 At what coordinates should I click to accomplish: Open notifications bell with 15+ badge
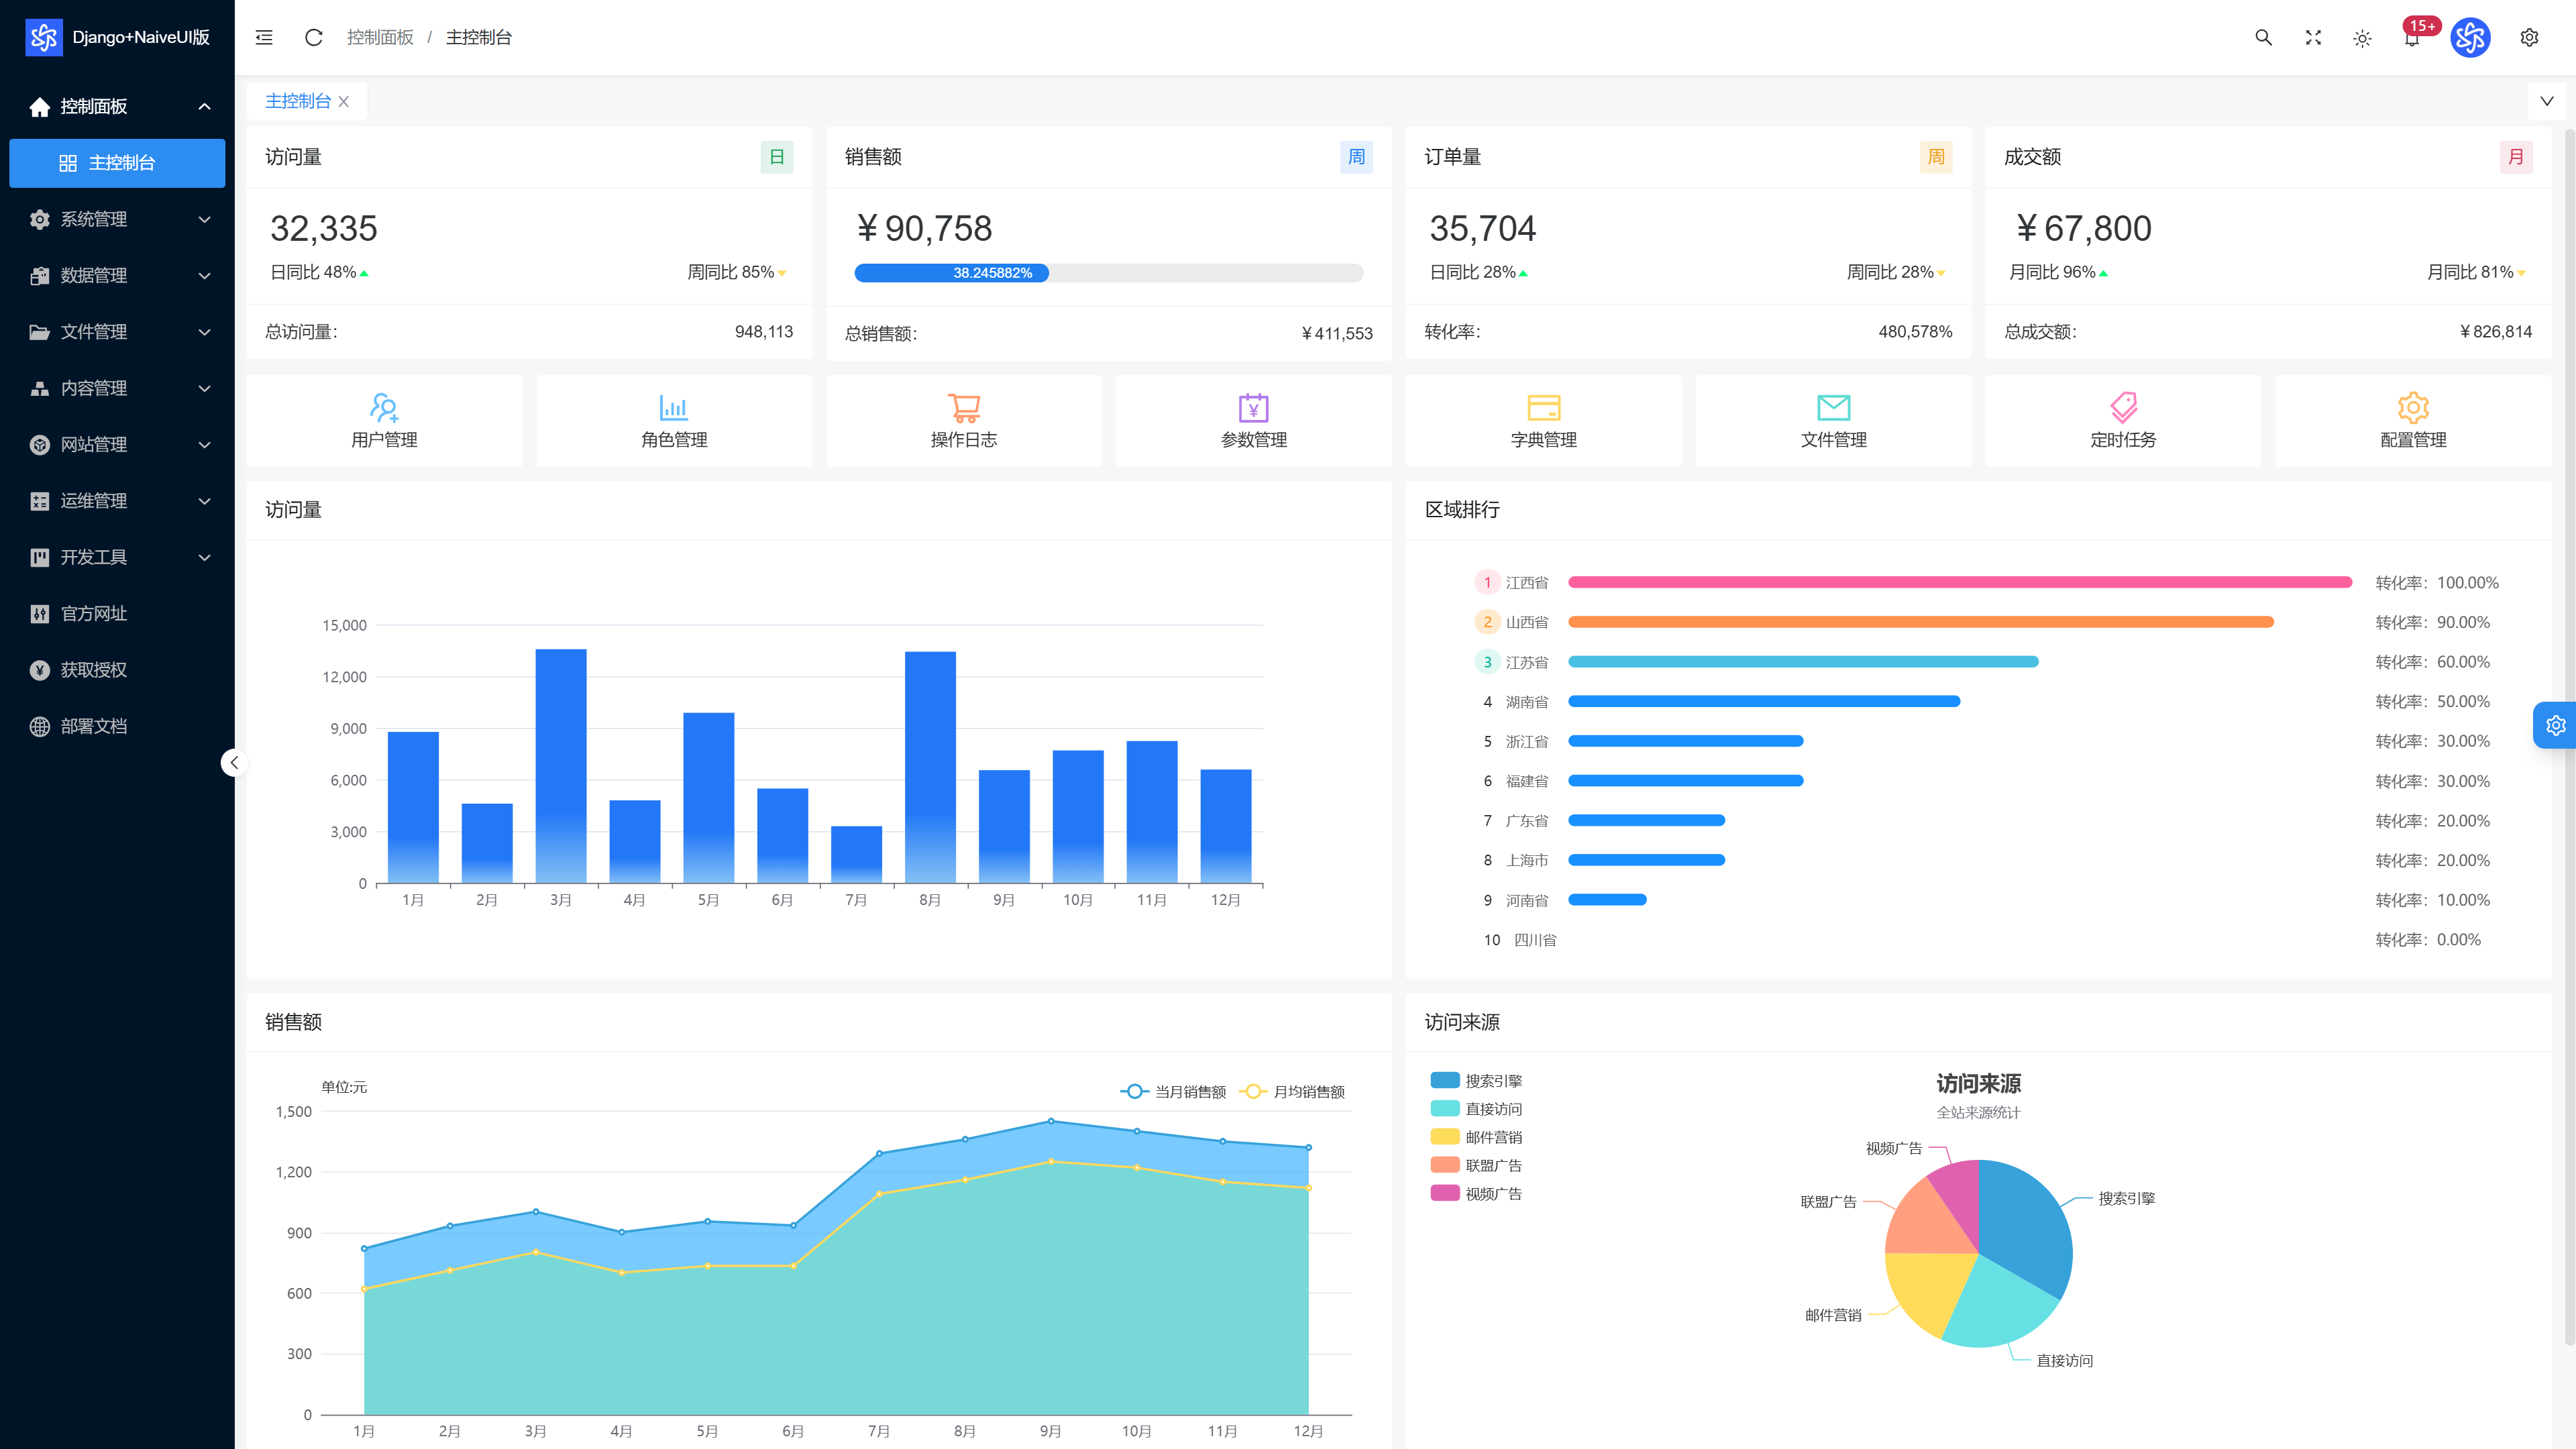2412,37
